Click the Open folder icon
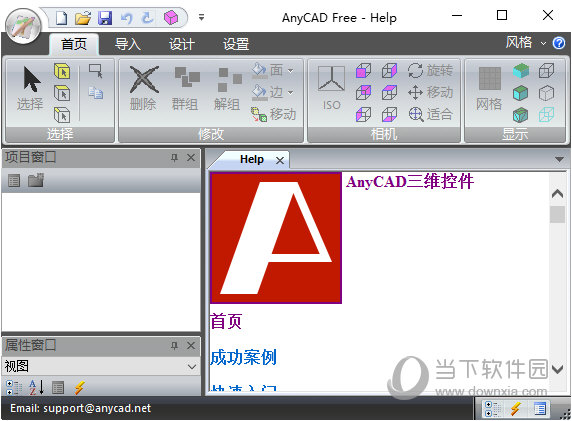This screenshot has height=421, width=572. pos(83,18)
